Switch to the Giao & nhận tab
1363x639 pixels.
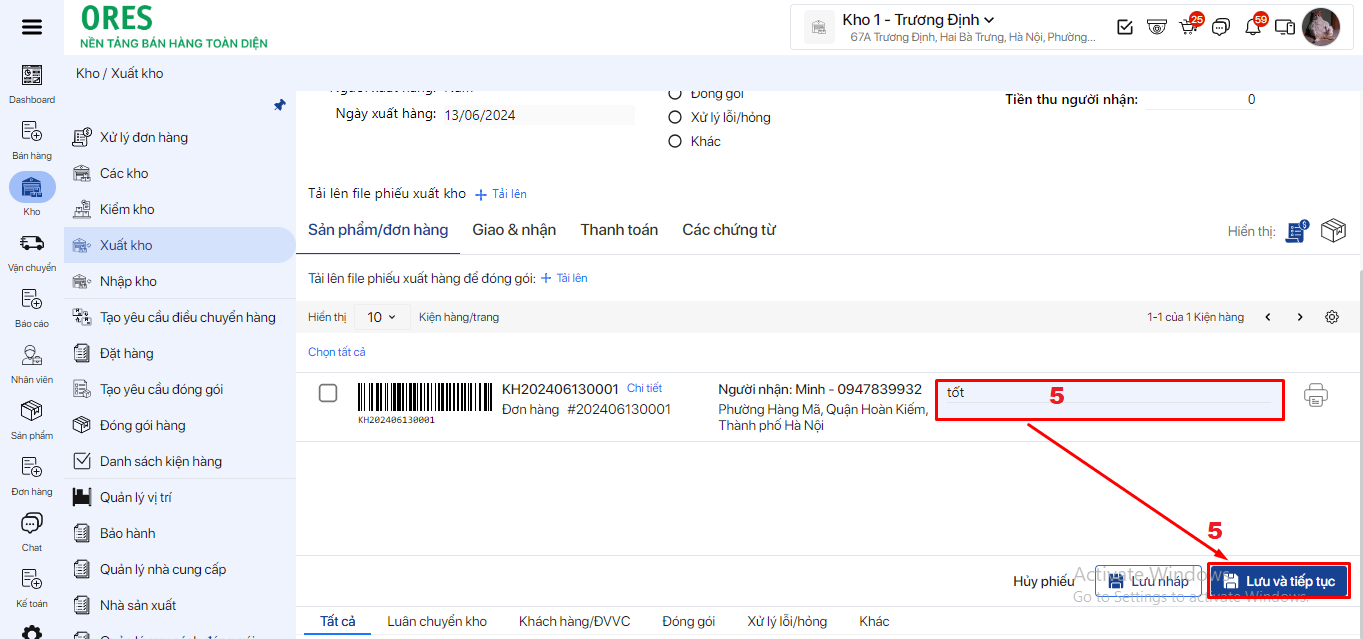pos(514,230)
